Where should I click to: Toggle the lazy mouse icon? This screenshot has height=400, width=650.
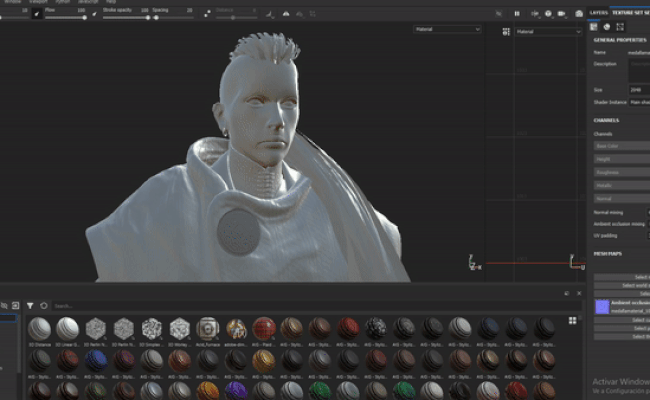(x=207, y=14)
